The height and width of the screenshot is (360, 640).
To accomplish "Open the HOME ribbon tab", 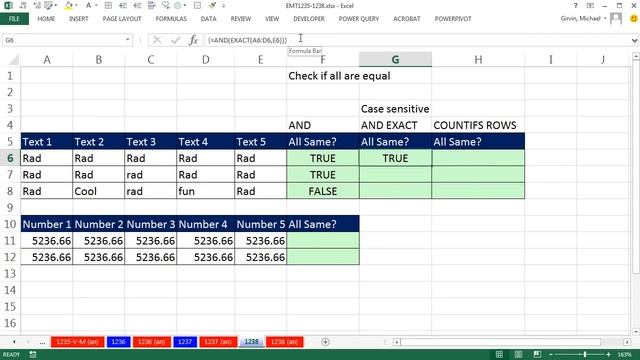I will tap(46, 19).
